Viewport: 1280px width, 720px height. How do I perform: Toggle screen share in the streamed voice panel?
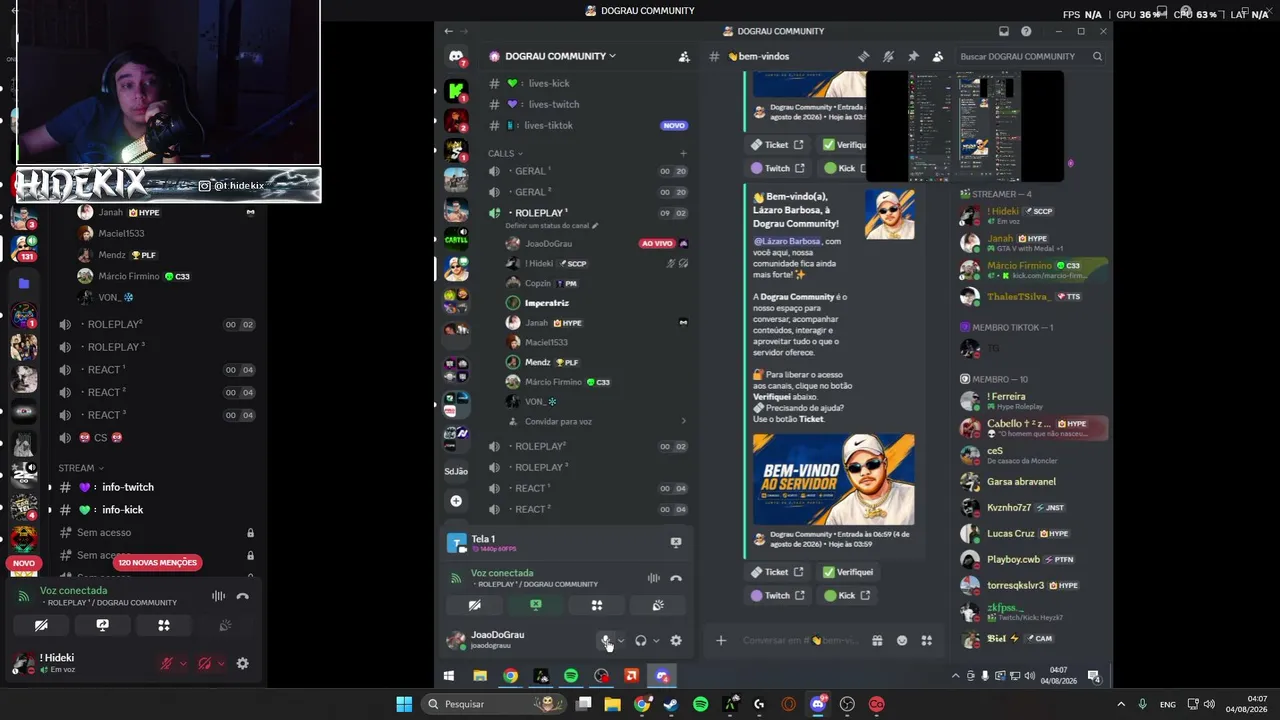click(536, 605)
